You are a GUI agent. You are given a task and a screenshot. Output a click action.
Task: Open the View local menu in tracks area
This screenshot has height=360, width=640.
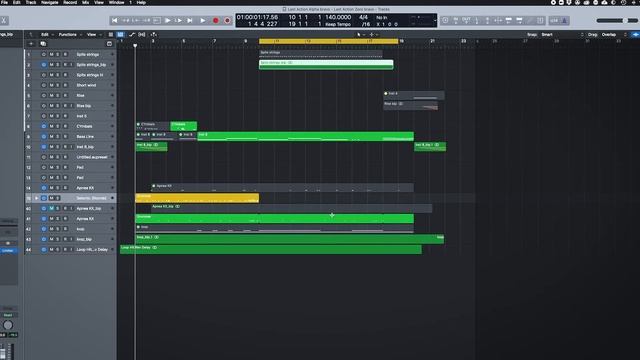click(x=93, y=35)
